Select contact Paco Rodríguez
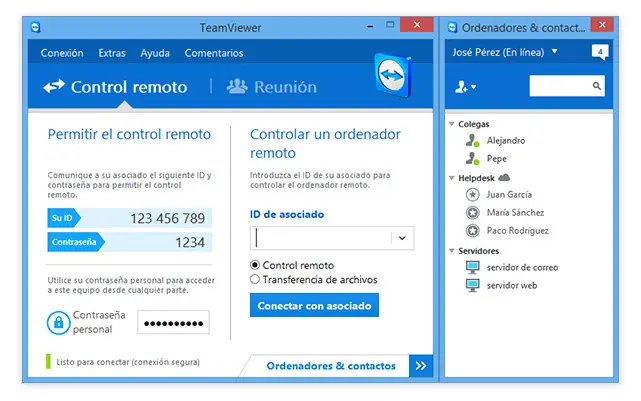 pos(517,231)
